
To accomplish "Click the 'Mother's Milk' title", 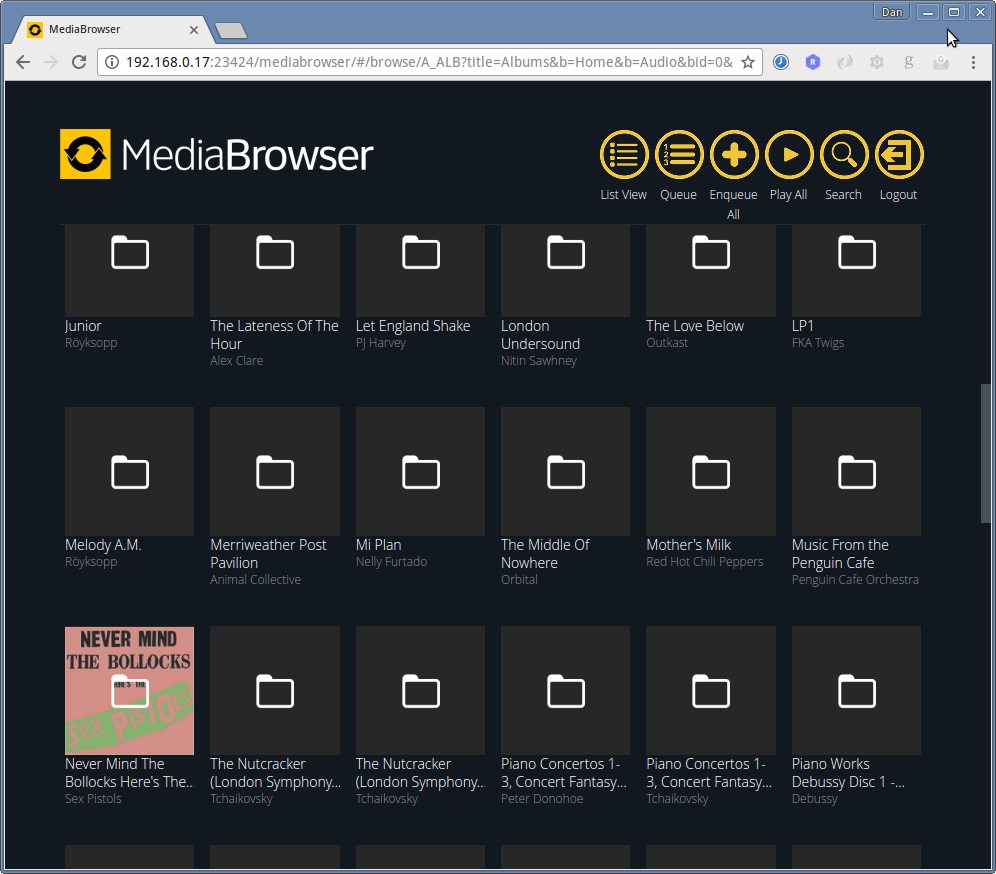I will (689, 545).
